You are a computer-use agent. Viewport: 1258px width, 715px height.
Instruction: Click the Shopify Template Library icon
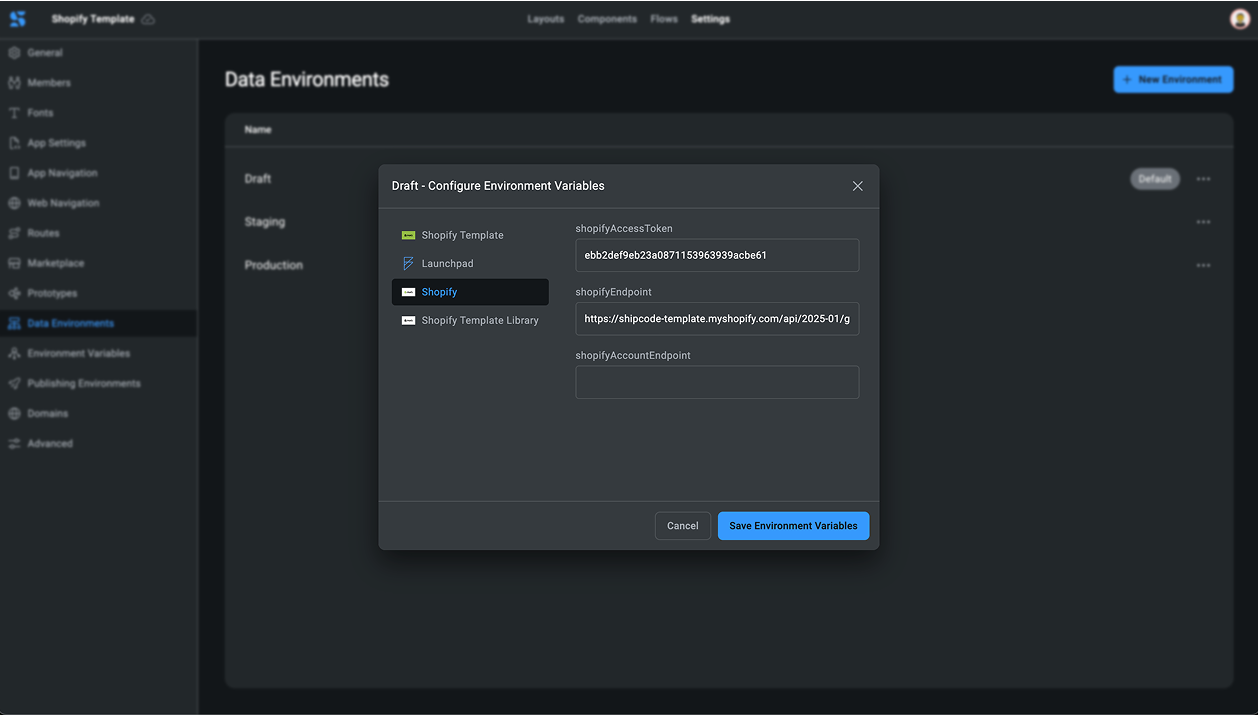[408, 321]
